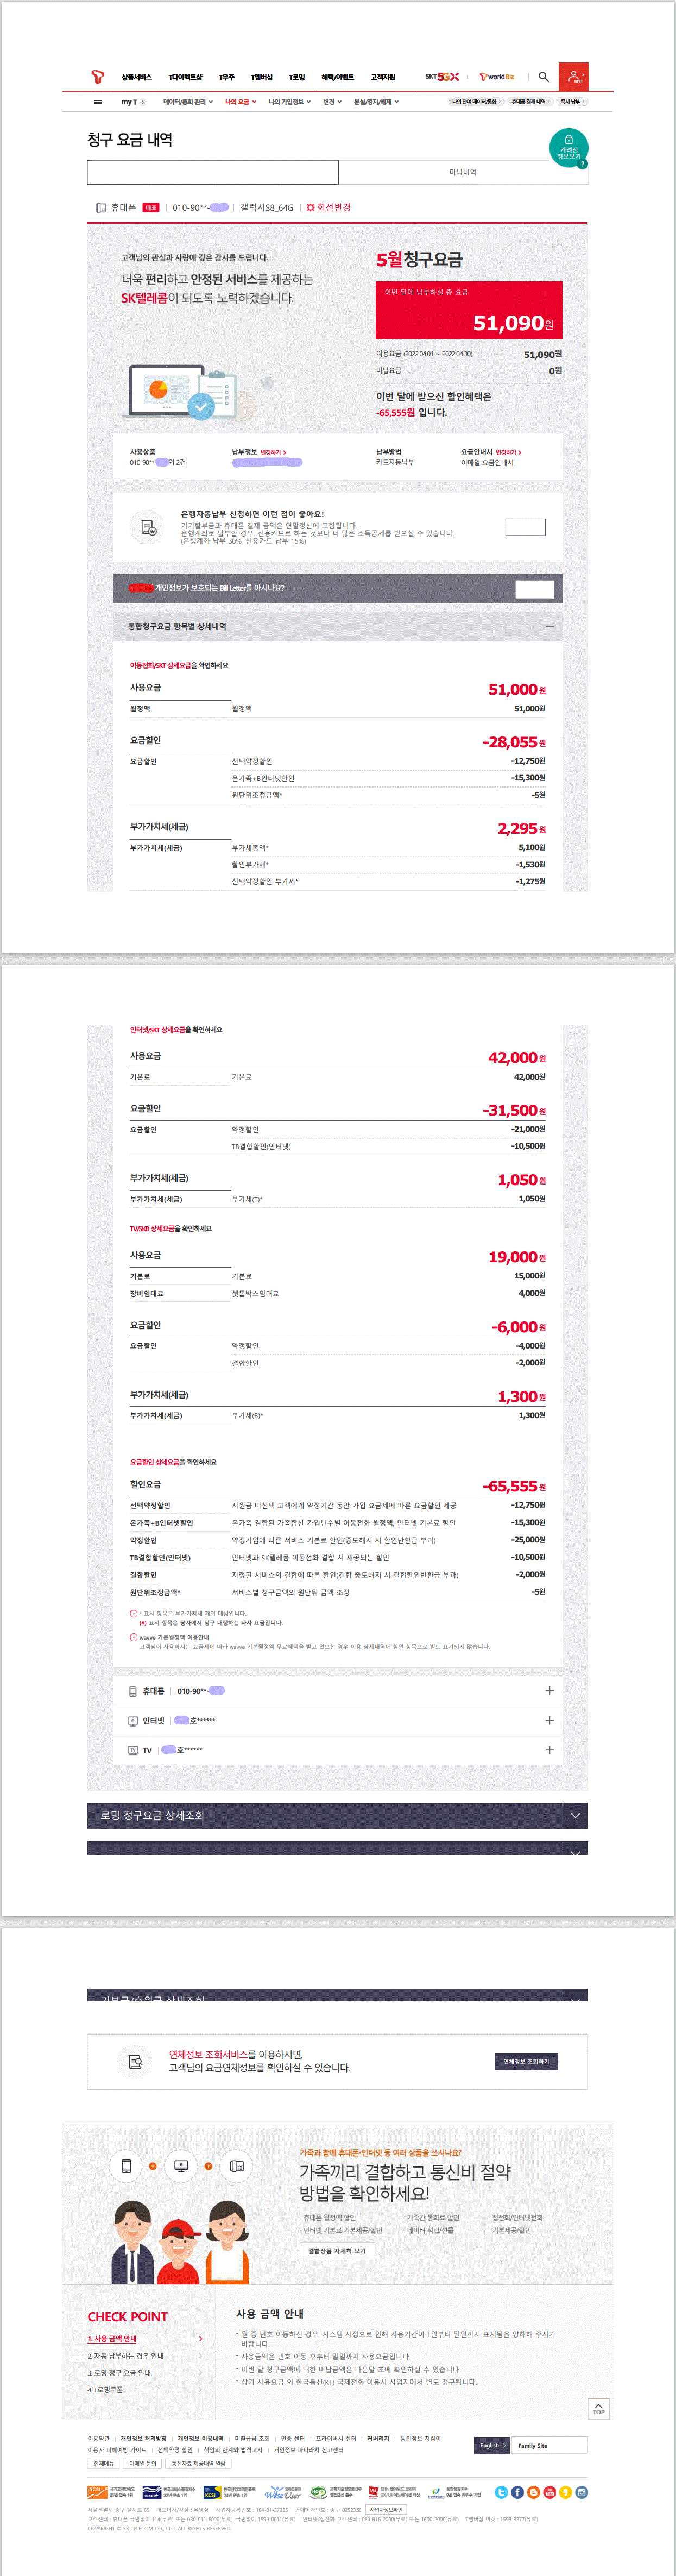
Task: Open the 나의 요금 dropdown menu
Action: [x=240, y=102]
